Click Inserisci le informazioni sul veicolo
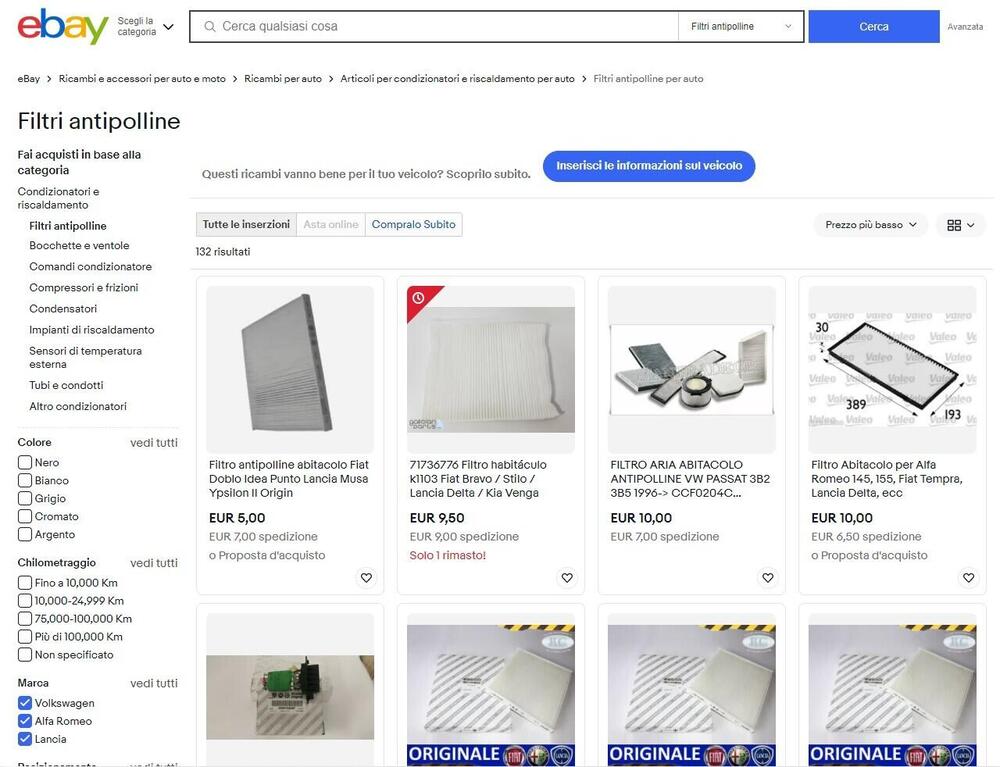Image resolution: width=1000 pixels, height=767 pixels. (x=649, y=166)
